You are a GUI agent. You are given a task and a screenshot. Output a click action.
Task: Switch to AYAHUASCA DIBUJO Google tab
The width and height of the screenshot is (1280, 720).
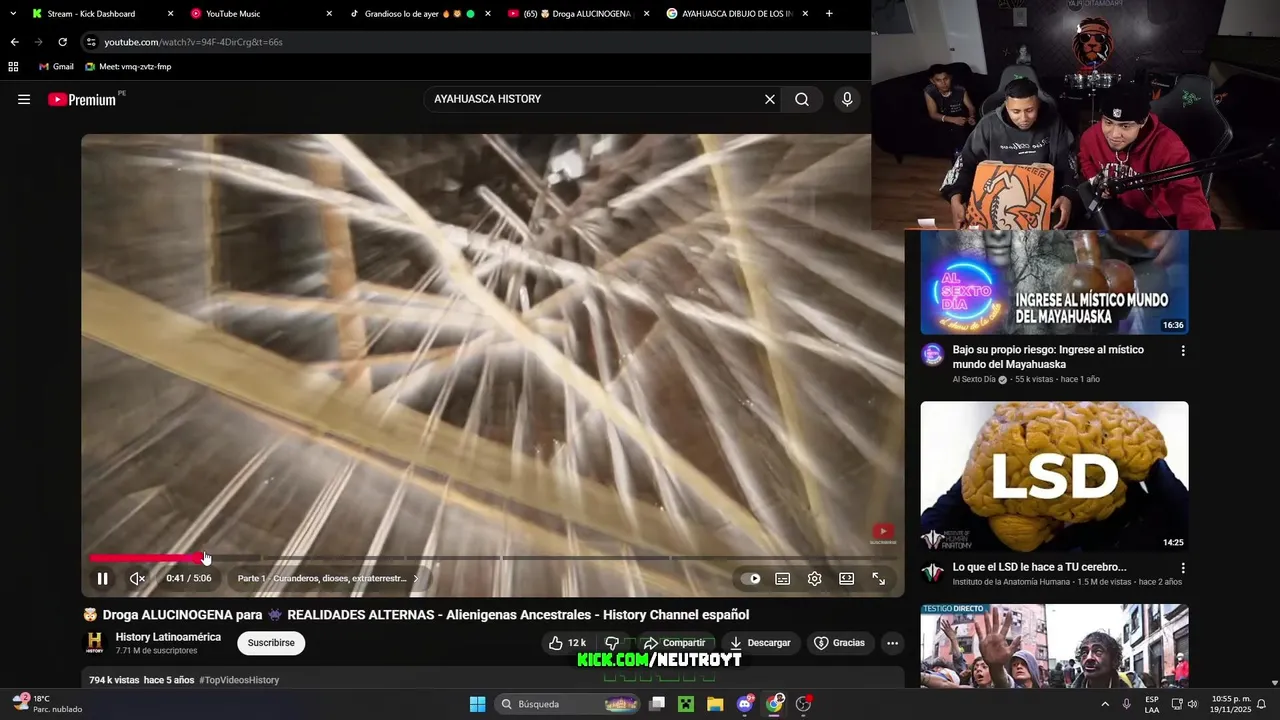pos(737,14)
